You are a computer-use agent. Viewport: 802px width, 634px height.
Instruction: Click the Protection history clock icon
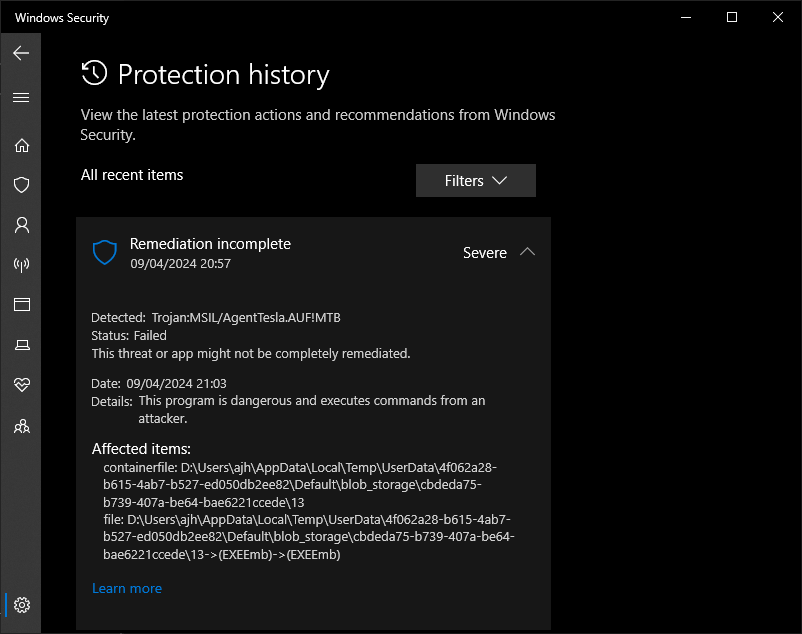coord(94,73)
